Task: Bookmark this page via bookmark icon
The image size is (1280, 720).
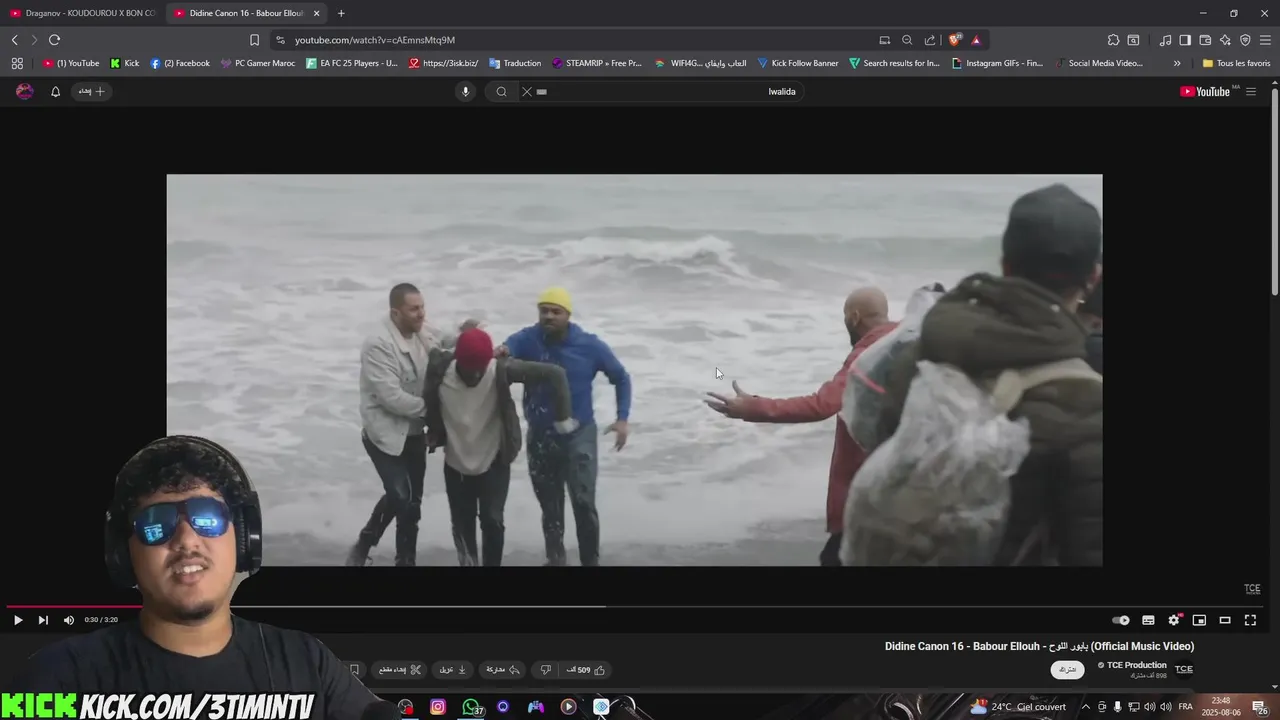Action: pos(254,40)
